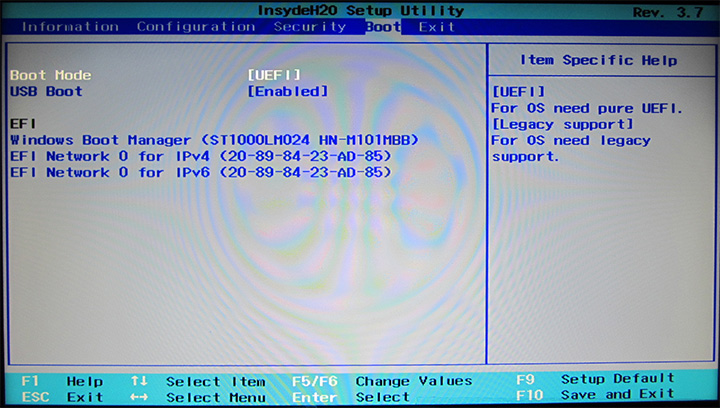
Task: Select the Boot tab
Action: pyautogui.click(x=383, y=27)
